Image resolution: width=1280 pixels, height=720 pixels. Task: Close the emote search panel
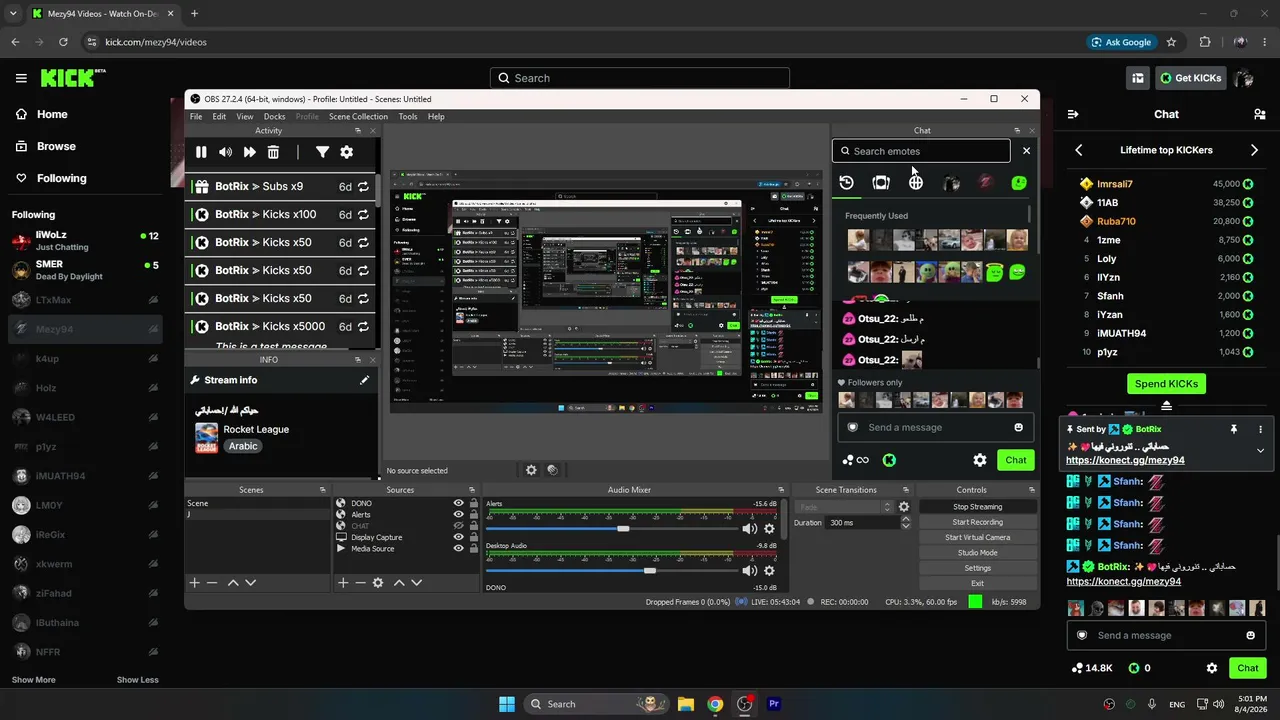1026,151
